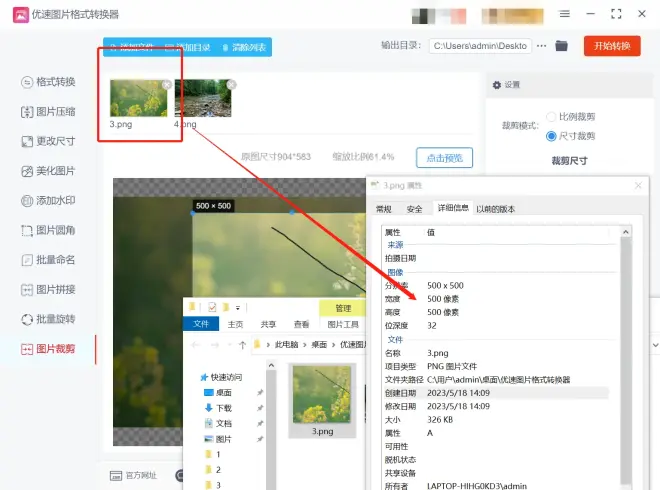
Task: Click 此电脑 in Explorer address bar
Action: click(x=286, y=345)
